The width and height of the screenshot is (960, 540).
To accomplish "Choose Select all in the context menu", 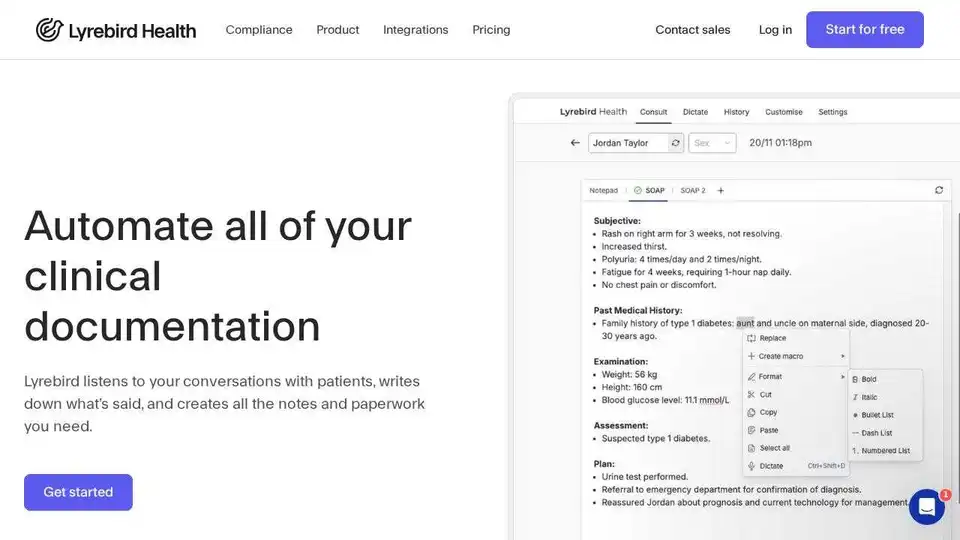I will click(795, 448).
